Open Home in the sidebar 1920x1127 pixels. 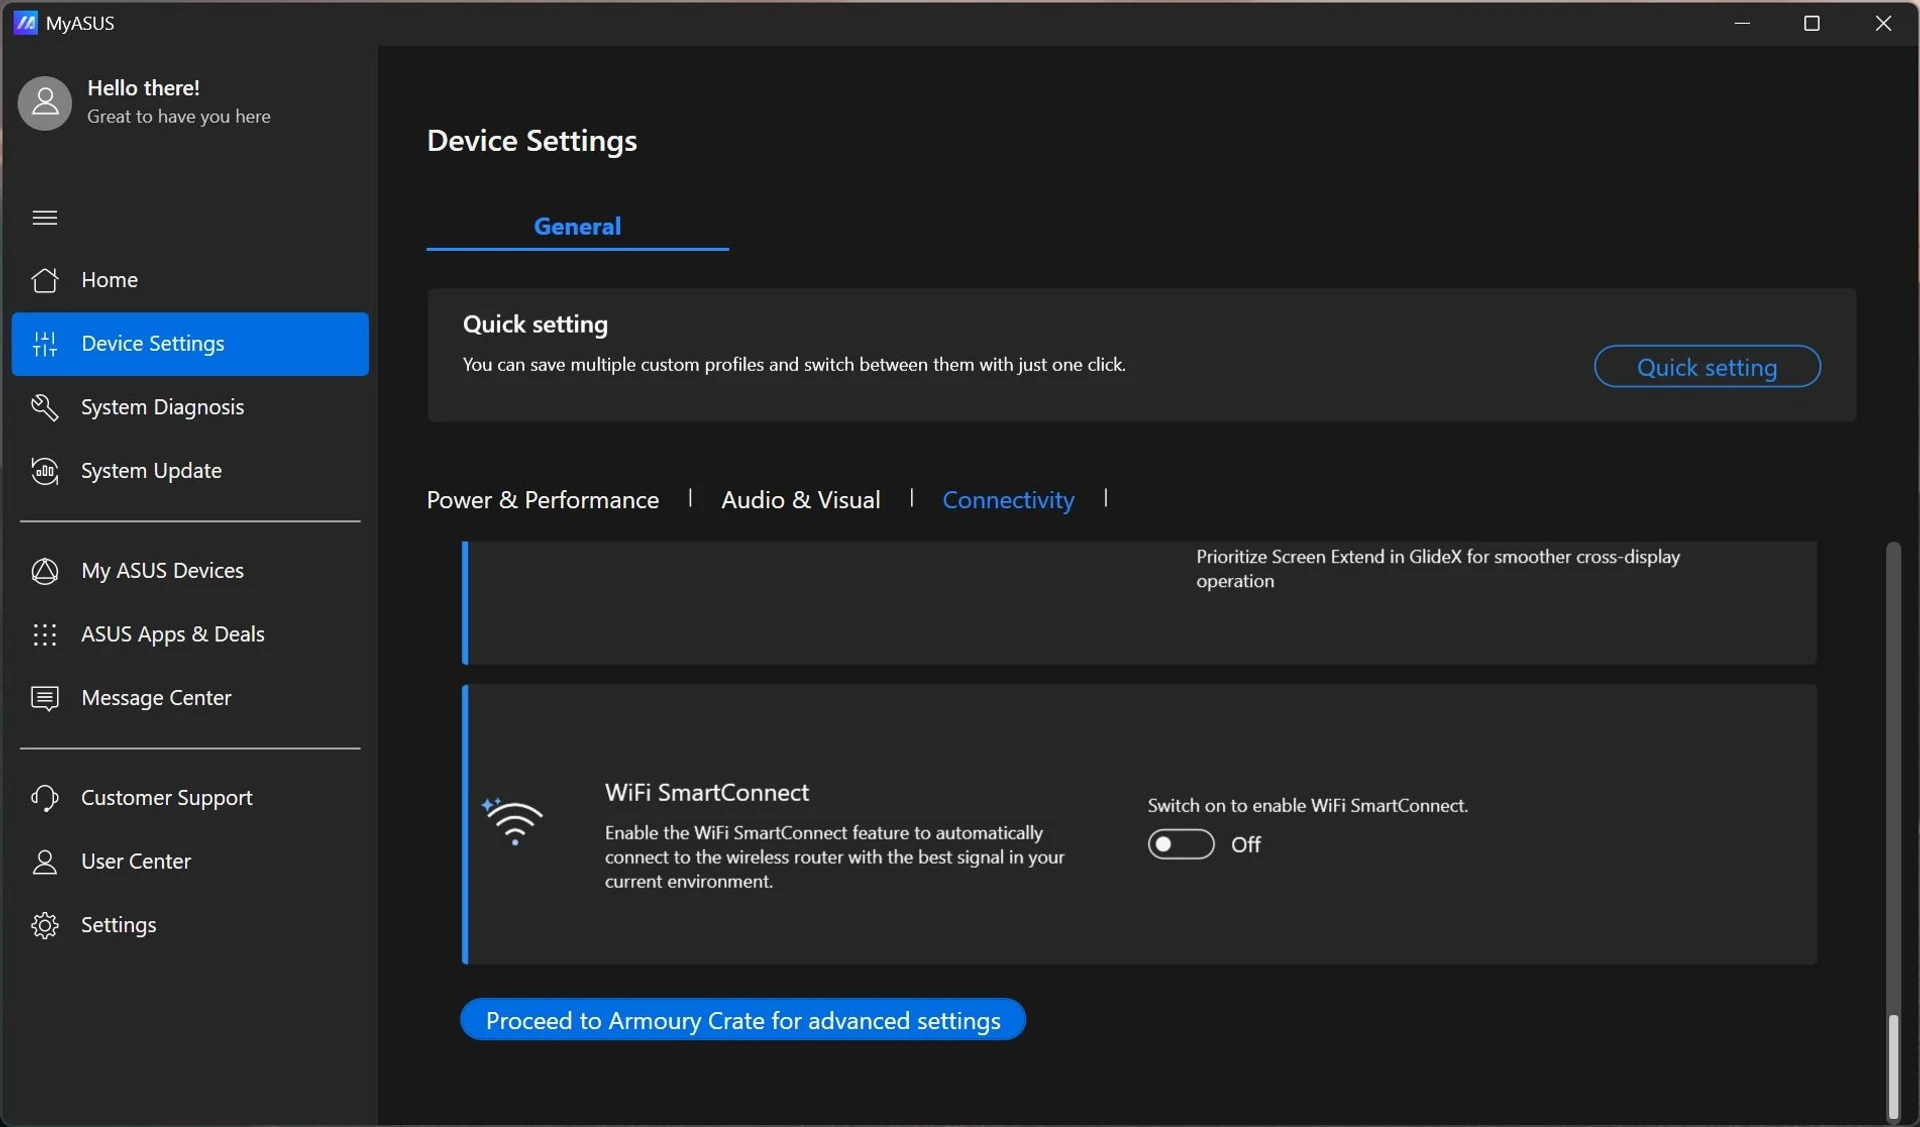coord(190,280)
